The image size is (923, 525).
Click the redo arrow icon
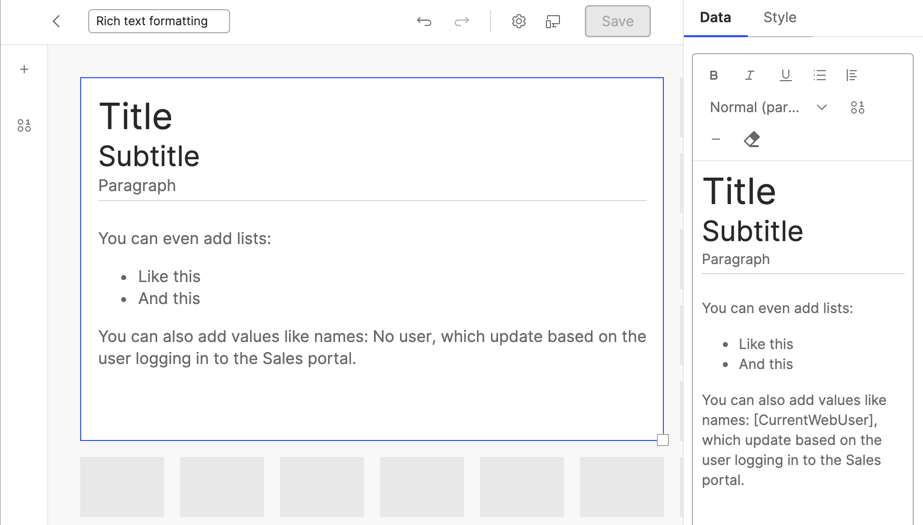point(461,21)
